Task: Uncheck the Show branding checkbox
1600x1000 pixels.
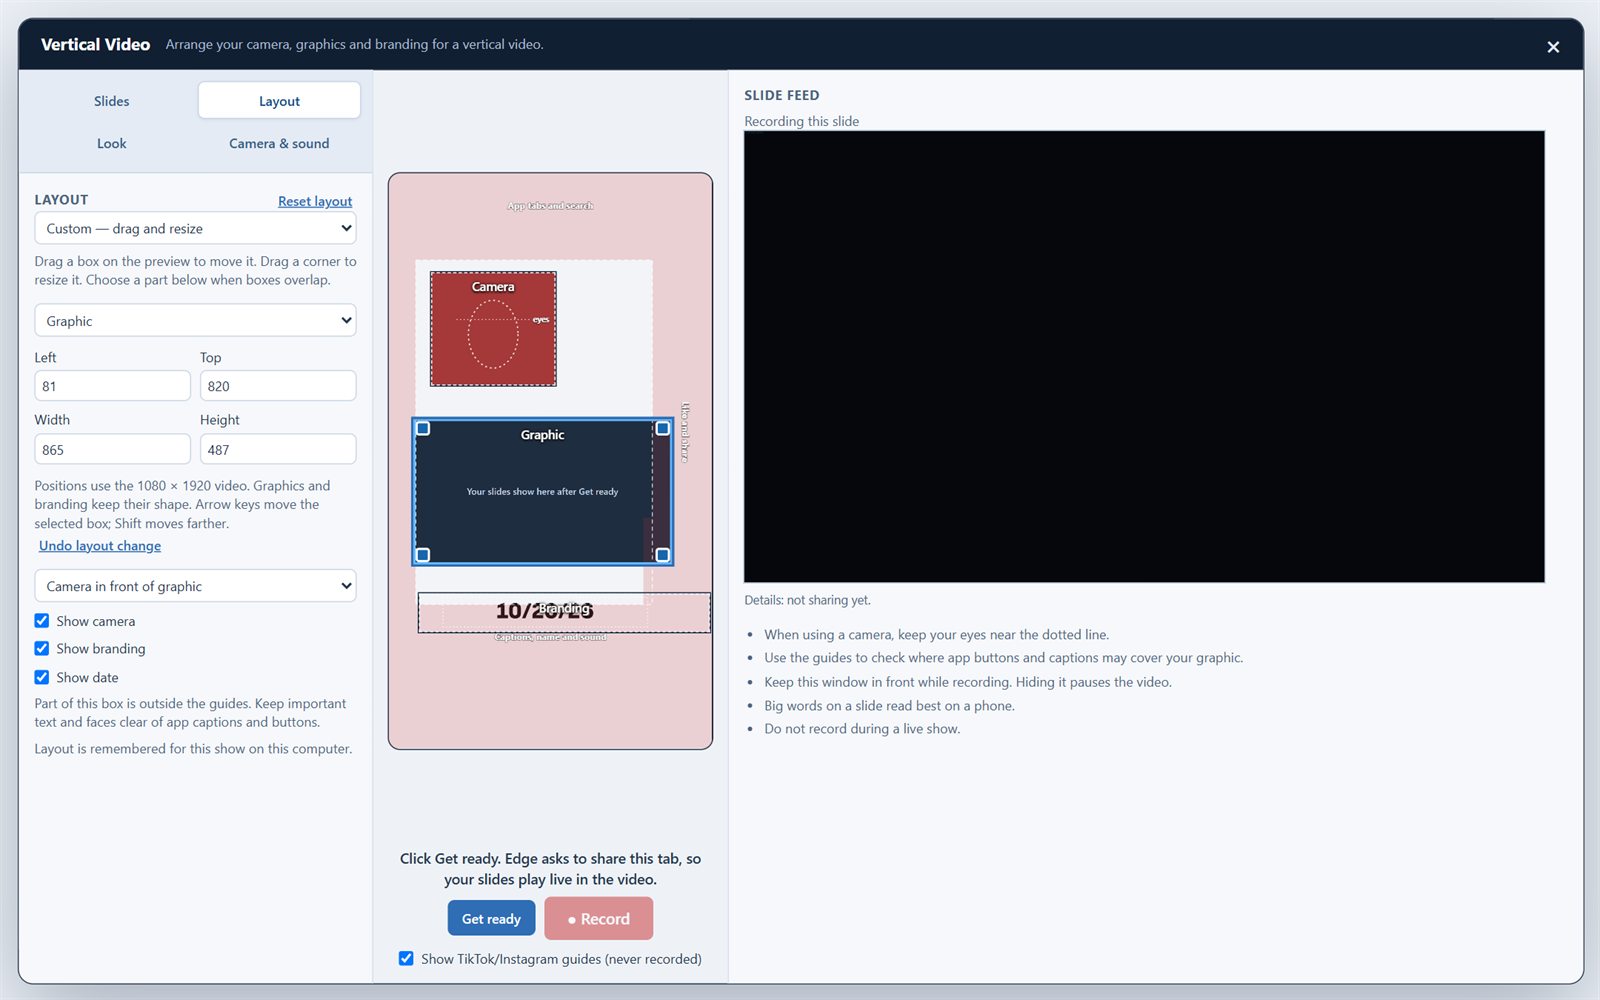Action: click(42, 649)
